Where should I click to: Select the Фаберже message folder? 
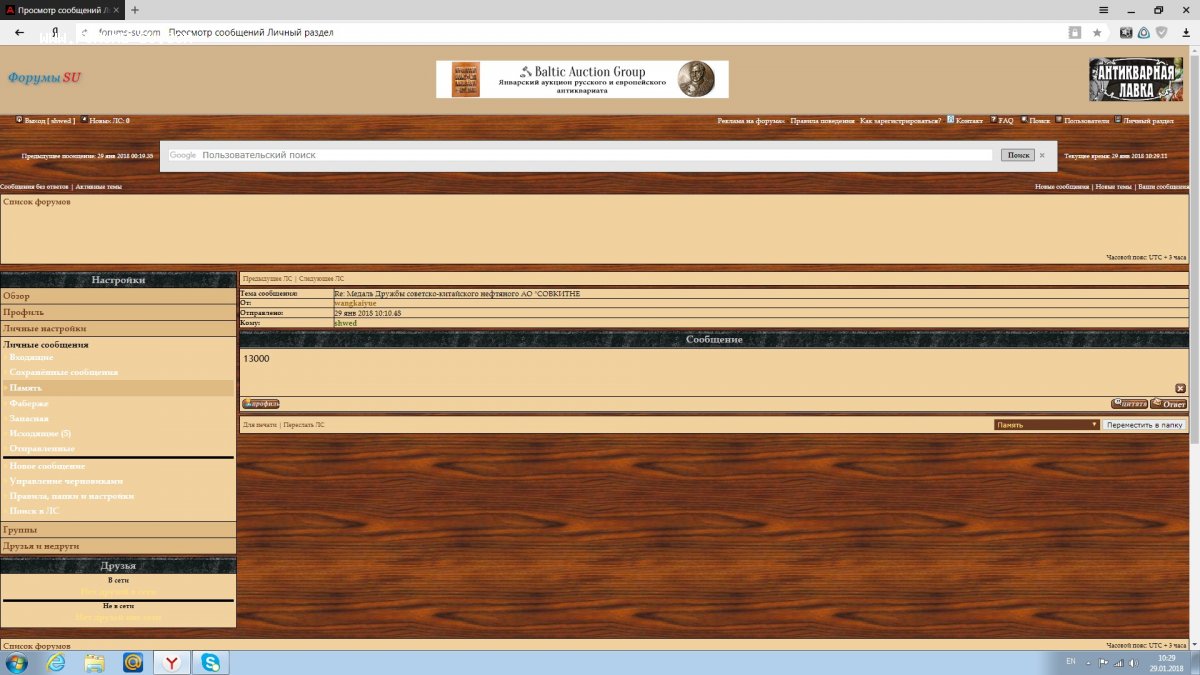coord(29,403)
